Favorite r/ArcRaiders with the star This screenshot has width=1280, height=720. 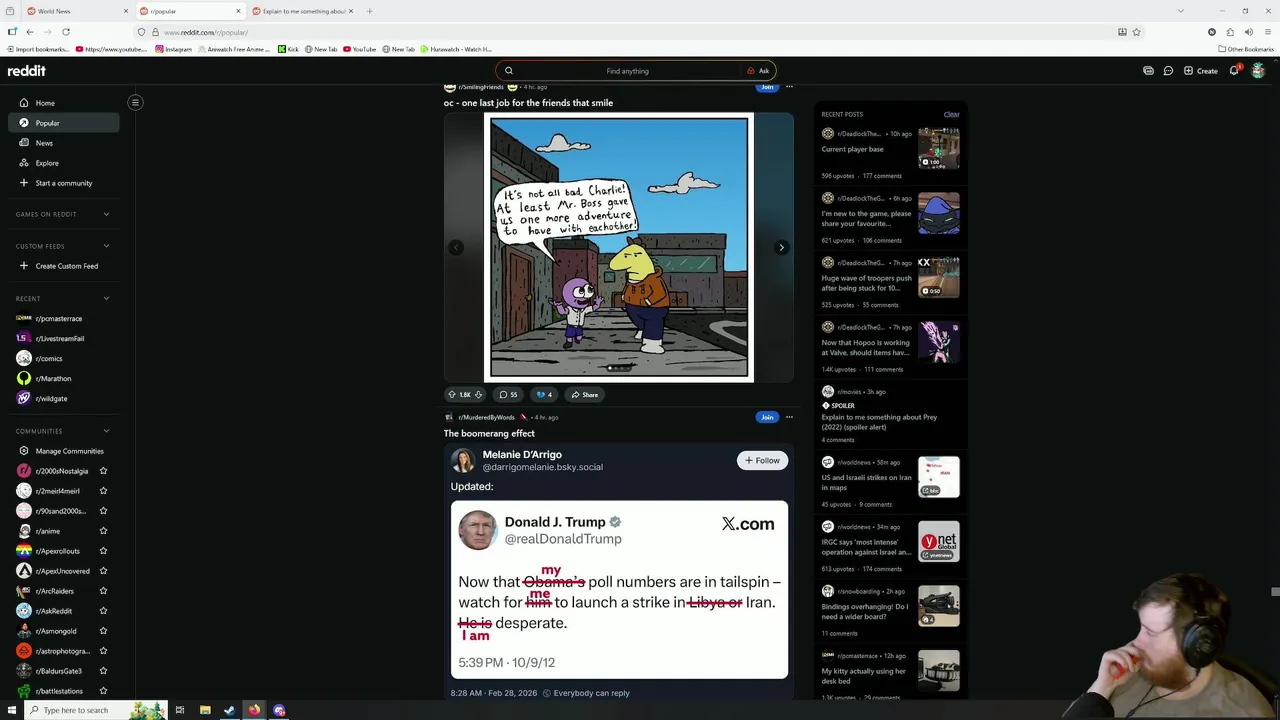click(x=103, y=591)
